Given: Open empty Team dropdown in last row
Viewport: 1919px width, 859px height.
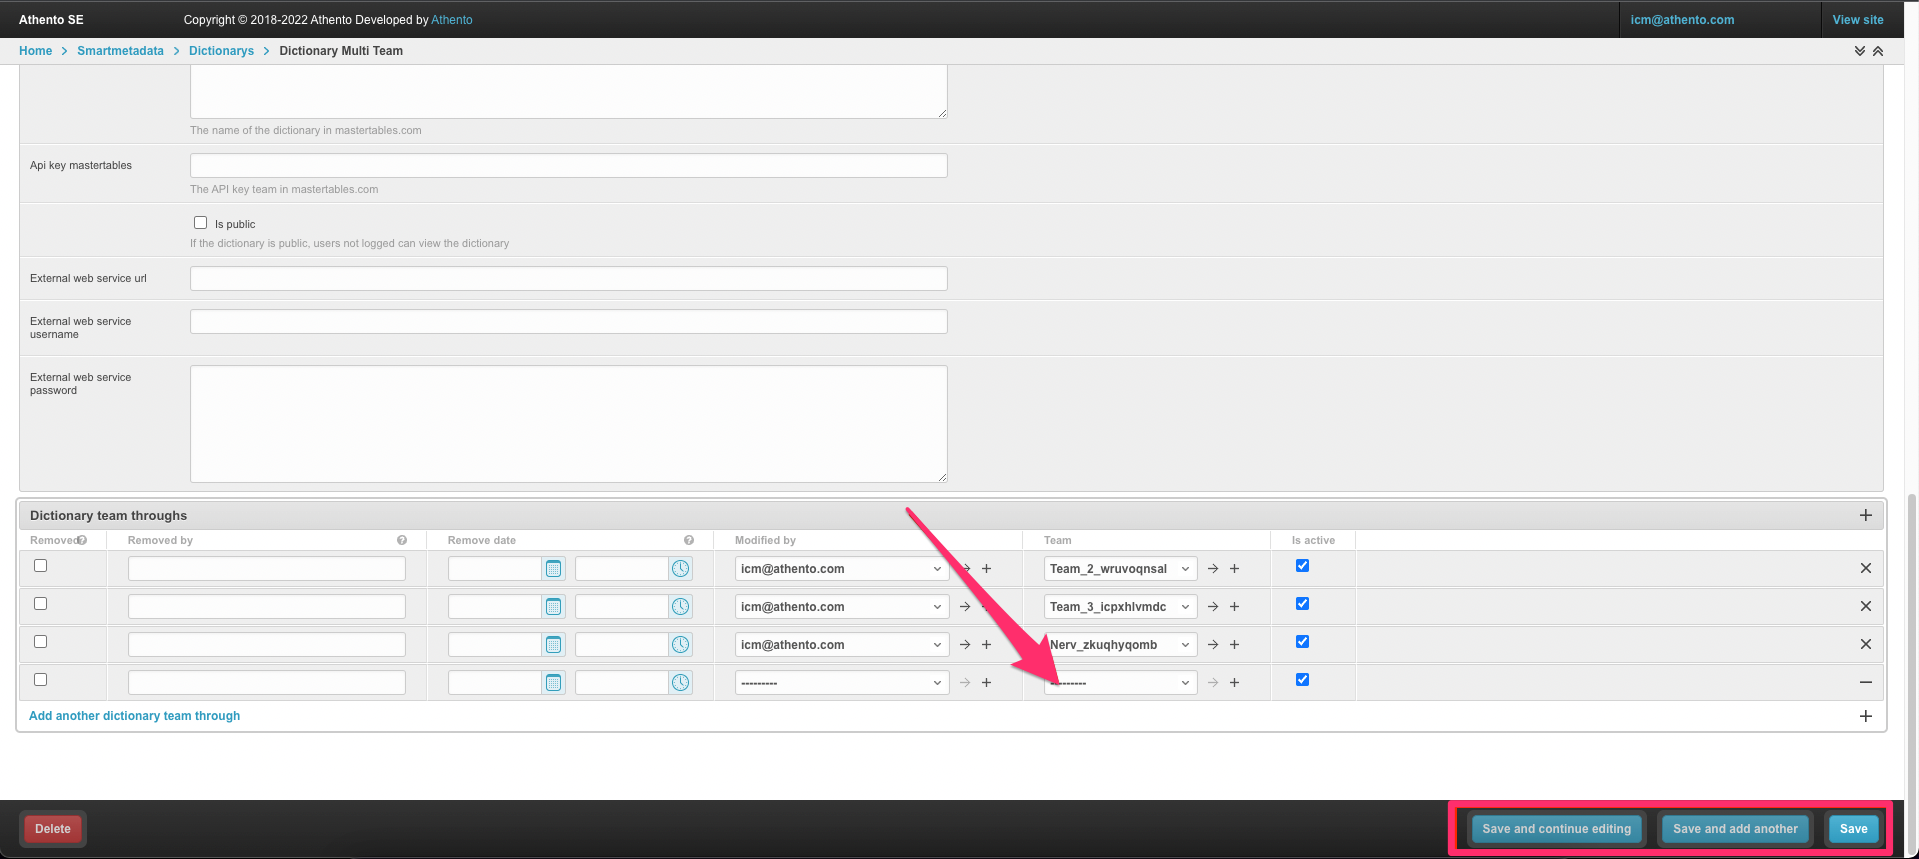Looking at the screenshot, I should [x=1119, y=683].
